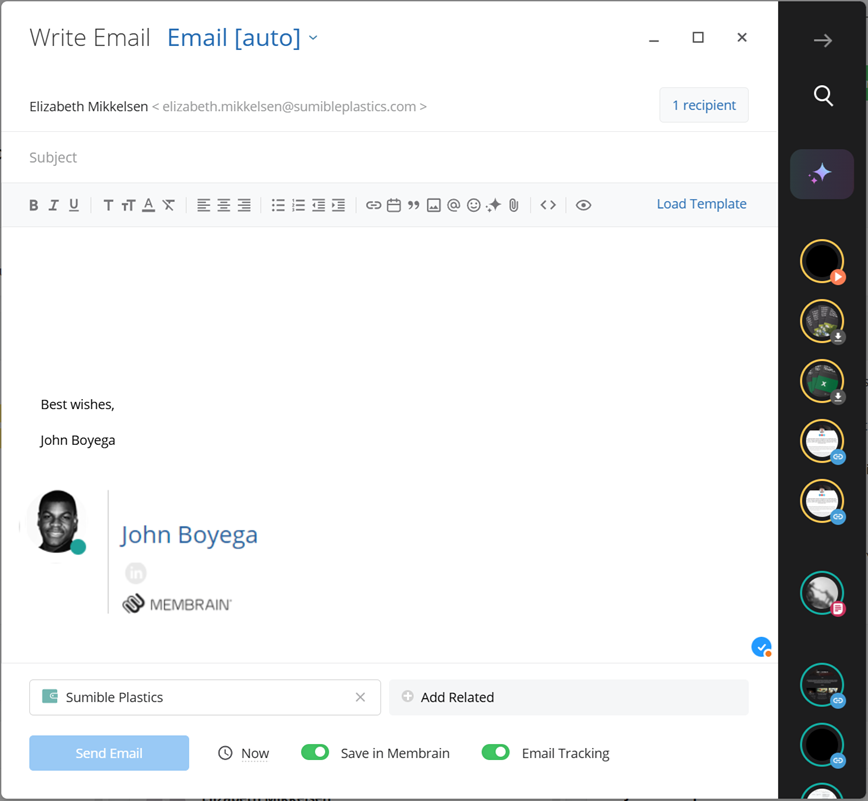Insert an image icon
868x801 pixels.
click(x=434, y=205)
